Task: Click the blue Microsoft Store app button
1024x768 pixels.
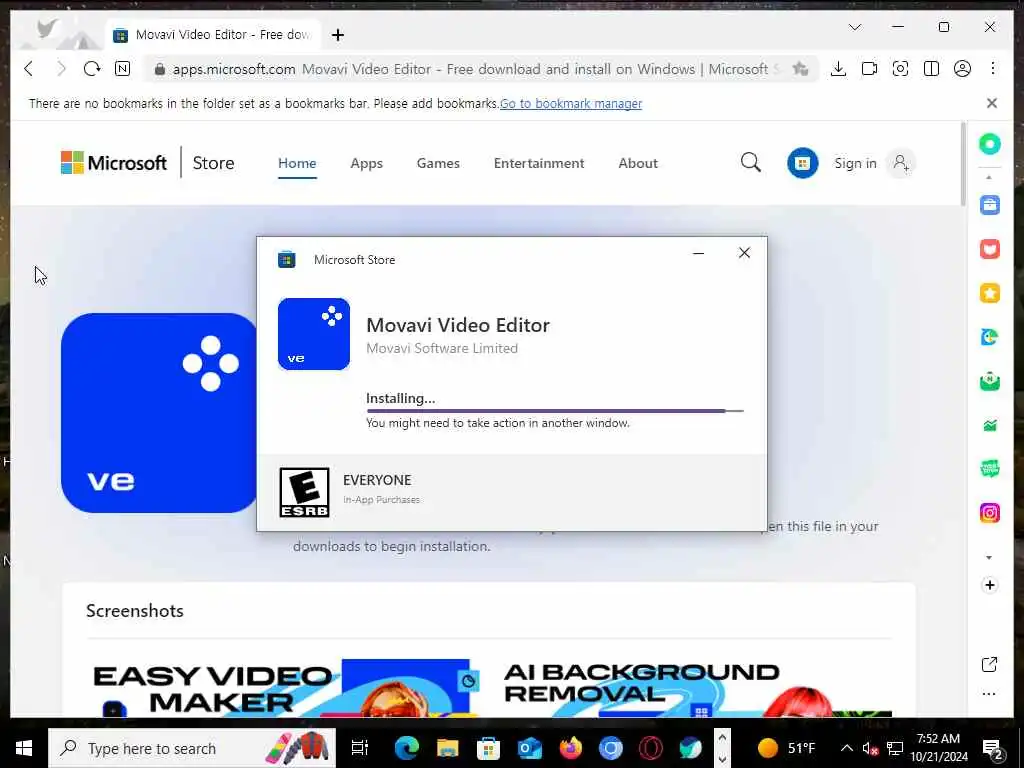Action: coord(803,163)
